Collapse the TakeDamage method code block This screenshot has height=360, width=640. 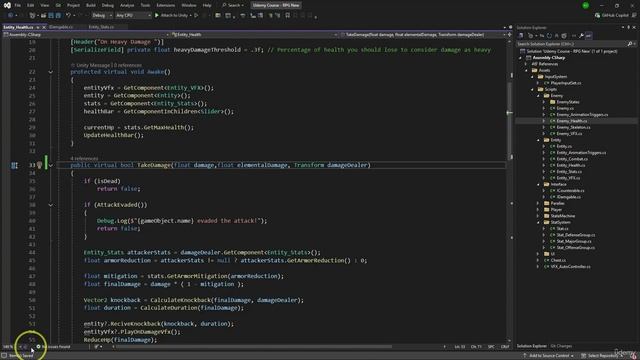pos(51,165)
